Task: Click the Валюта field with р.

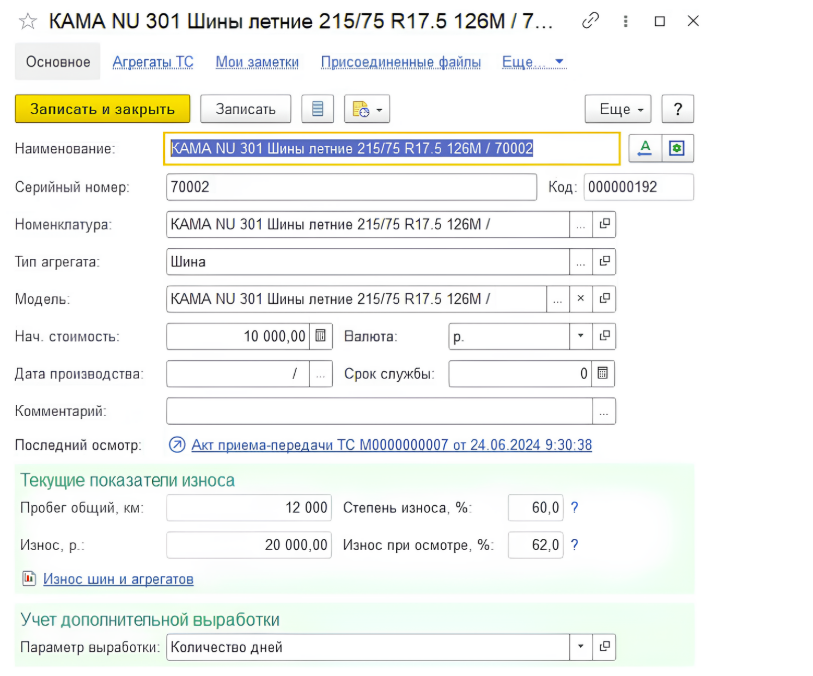Action: 509,336
